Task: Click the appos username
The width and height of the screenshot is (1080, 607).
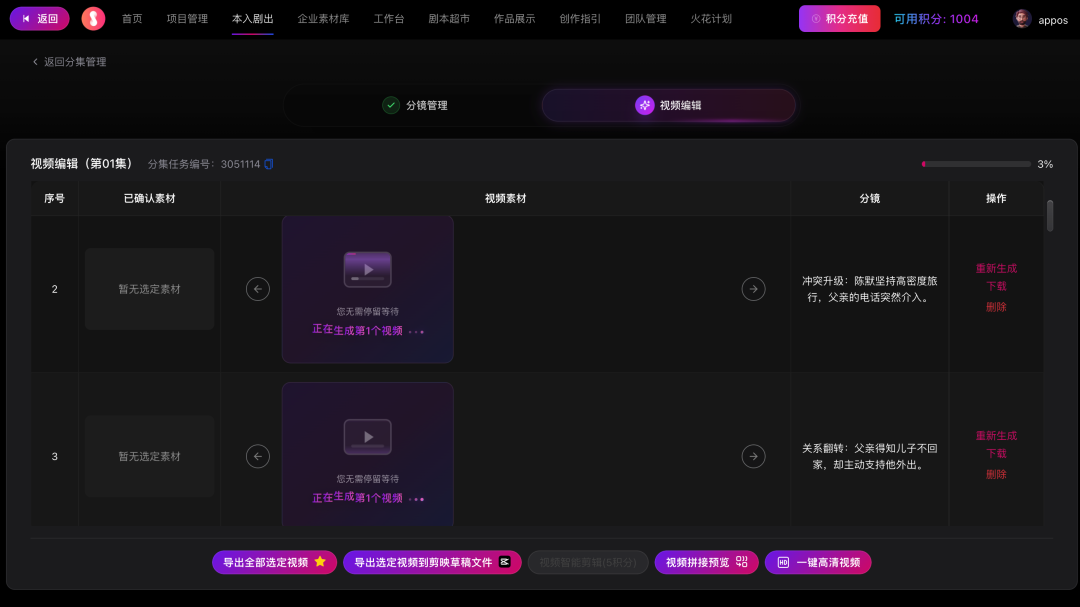Action: [x=1052, y=20]
